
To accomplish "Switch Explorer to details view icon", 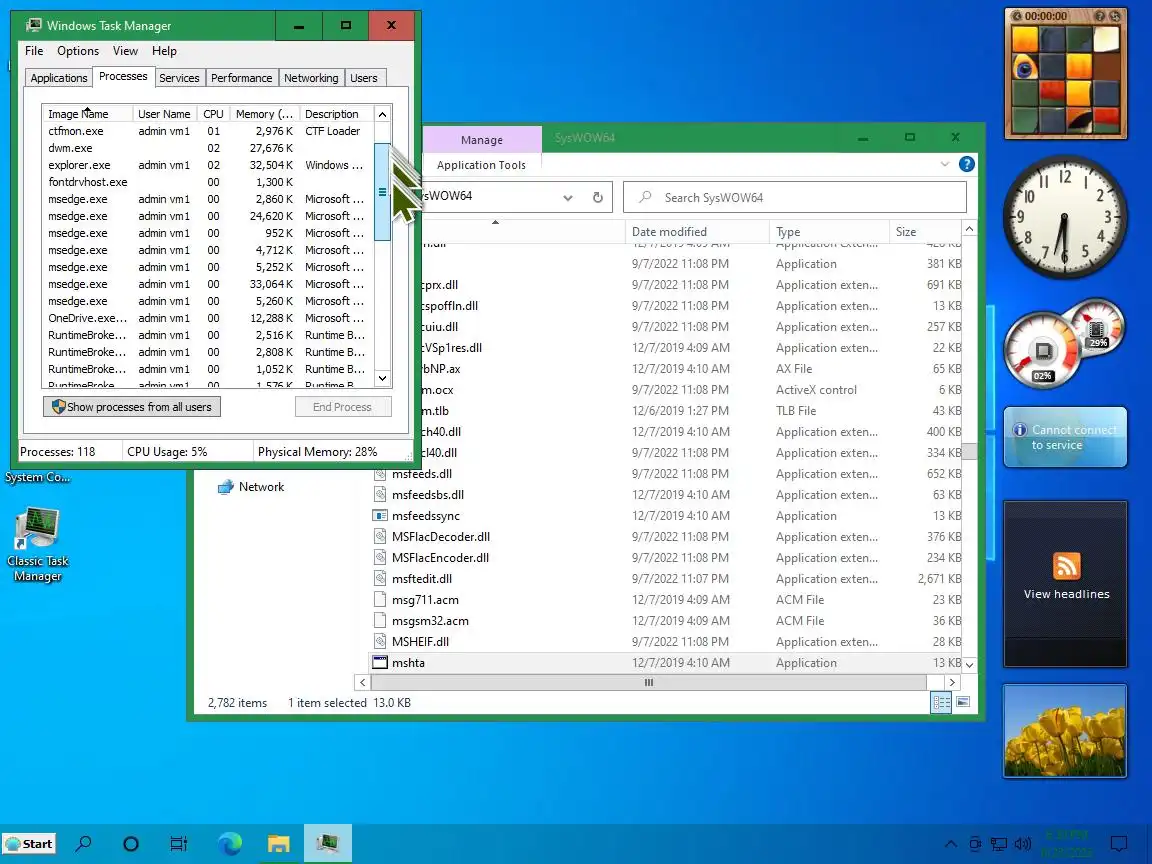I will coord(941,703).
